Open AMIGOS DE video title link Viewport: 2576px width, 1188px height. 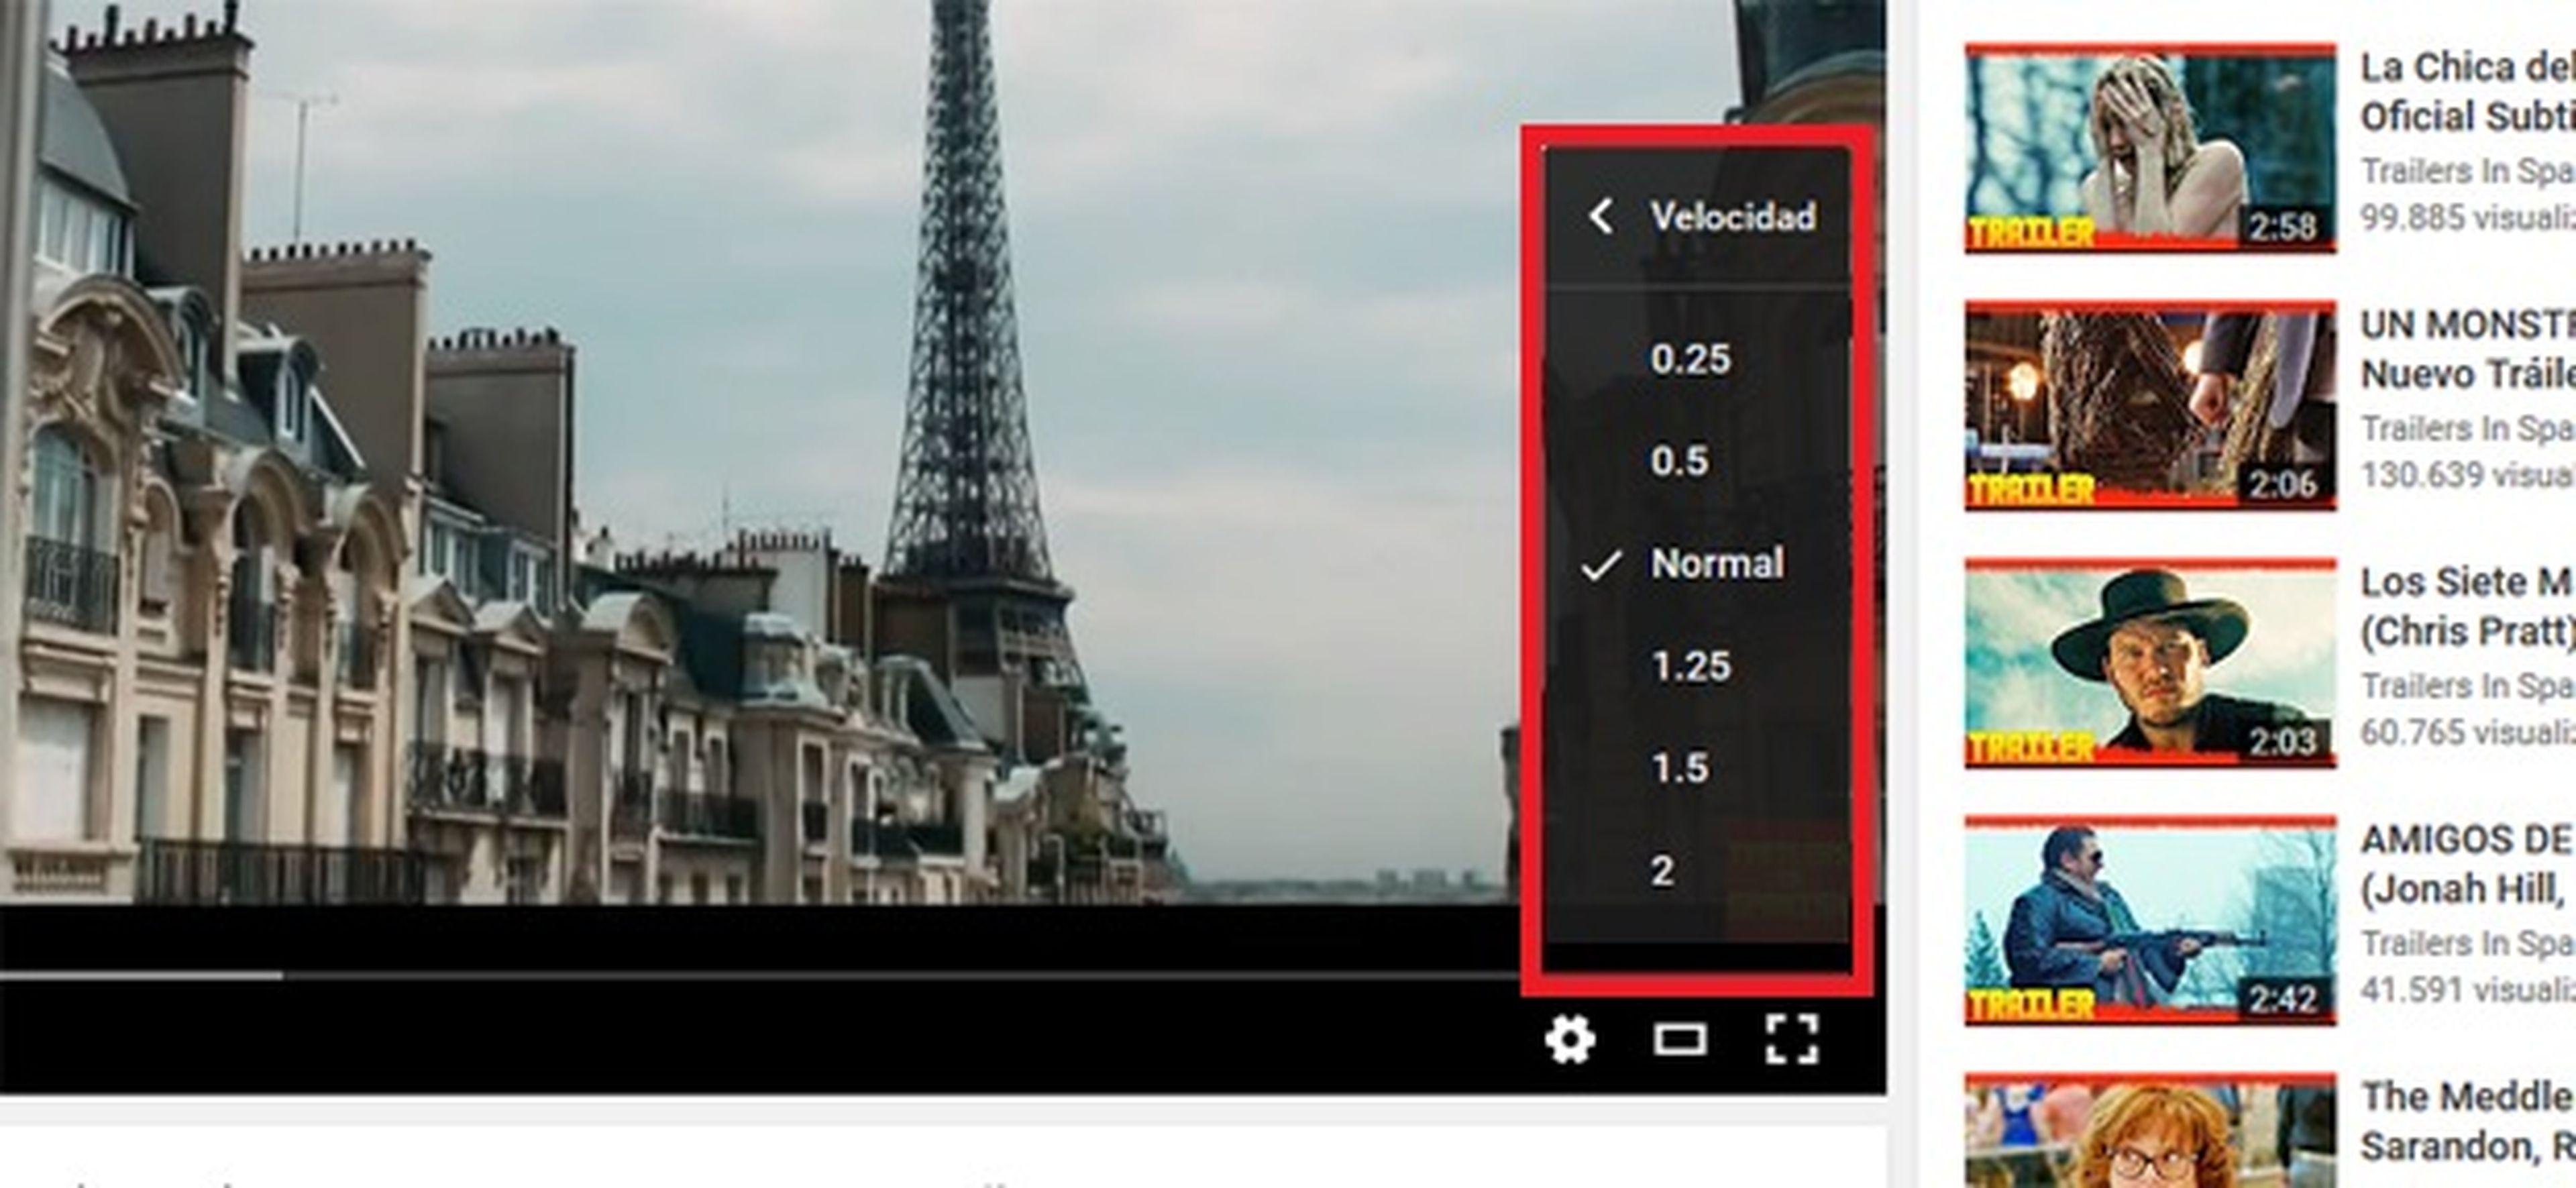tap(2467, 864)
